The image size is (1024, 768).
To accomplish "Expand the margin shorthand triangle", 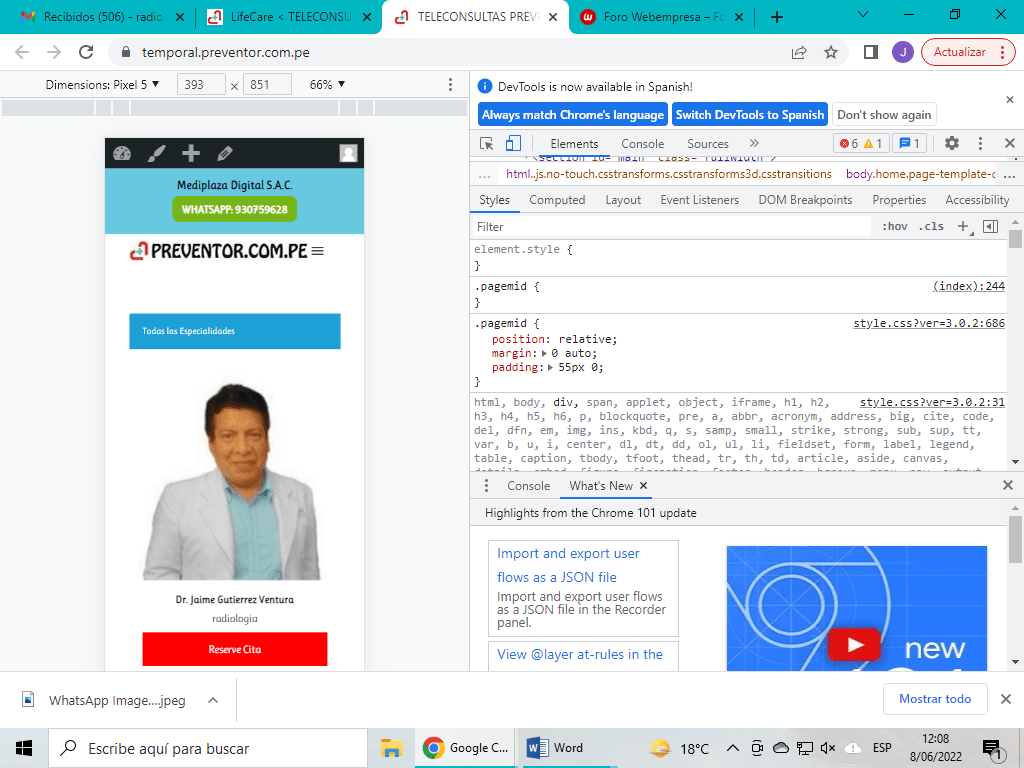I will click(544, 353).
